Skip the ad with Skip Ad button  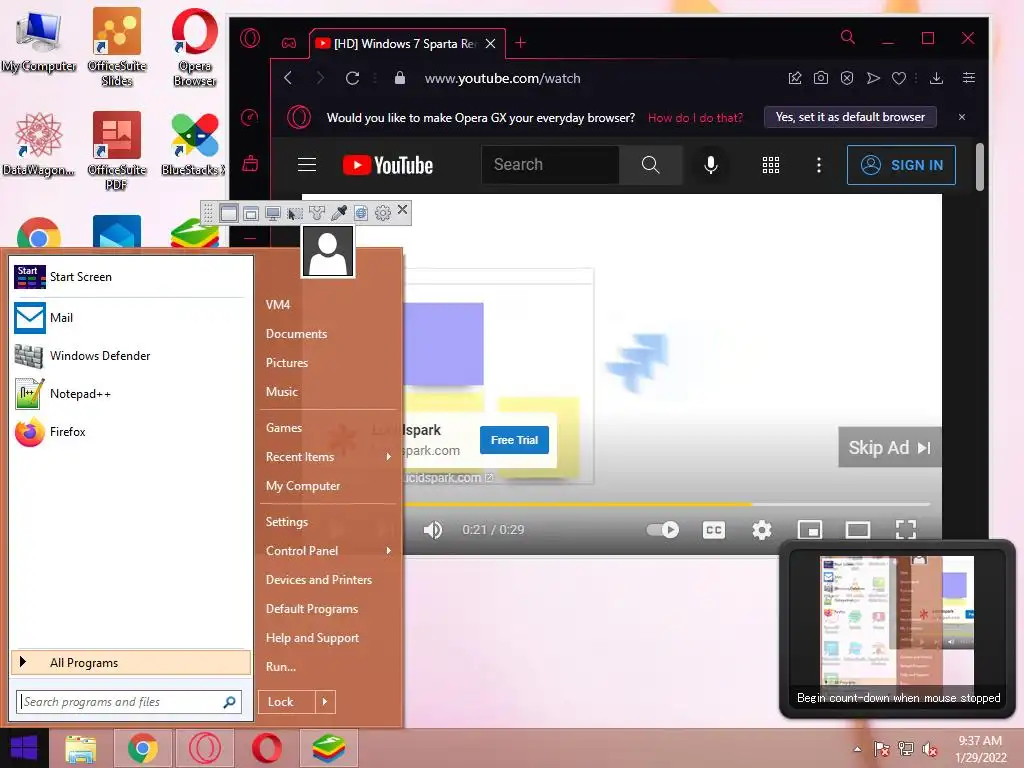[889, 447]
